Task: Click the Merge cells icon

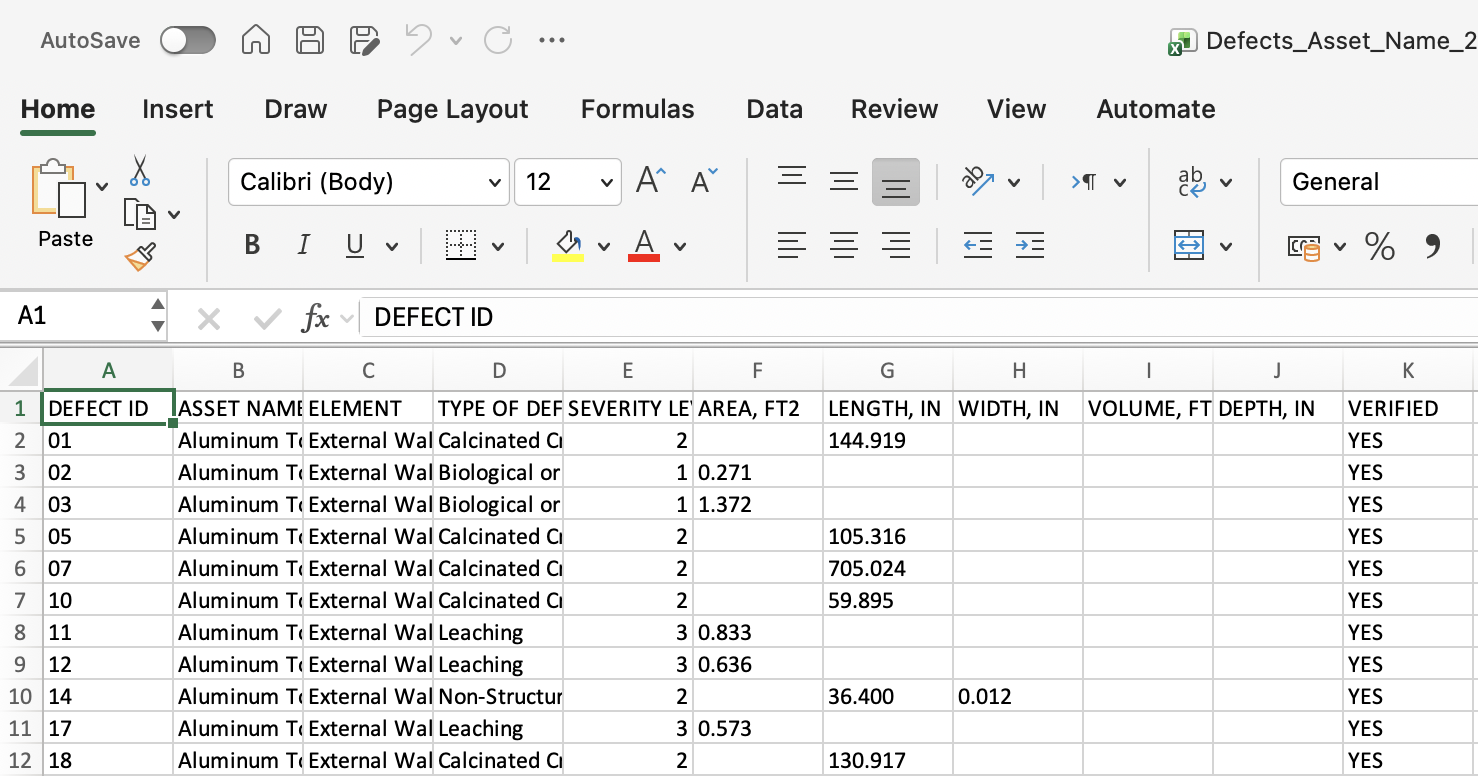Action: tap(1189, 245)
